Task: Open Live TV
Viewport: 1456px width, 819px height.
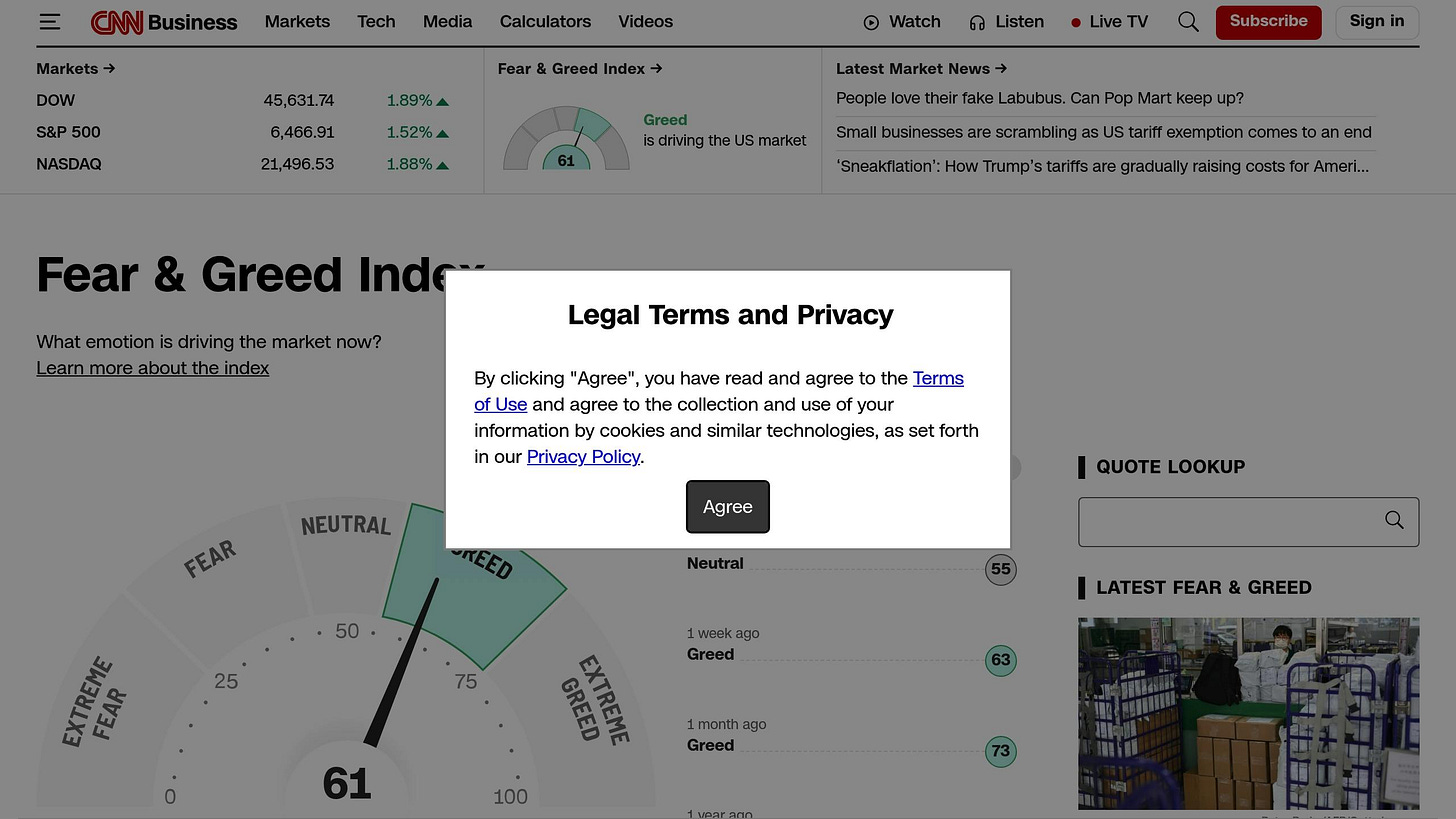Action: pyautogui.click(x=1109, y=22)
